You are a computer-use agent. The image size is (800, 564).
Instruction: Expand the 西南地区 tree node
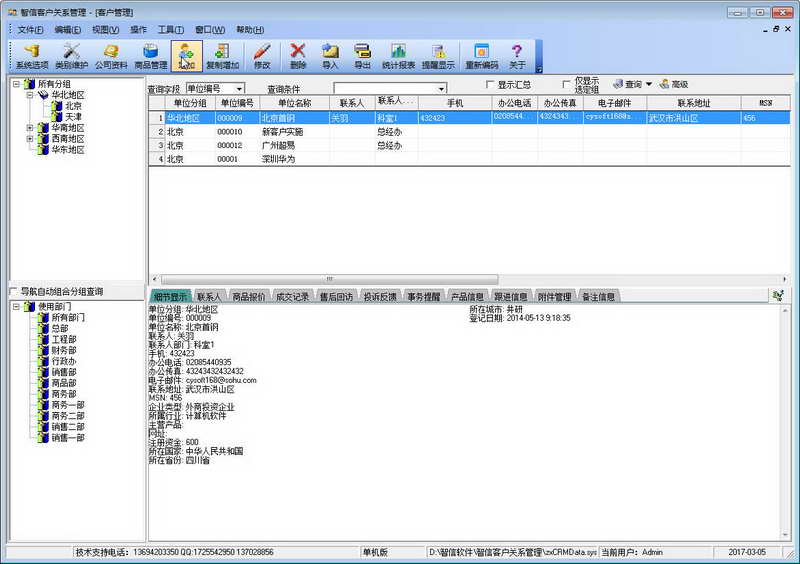point(30,138)
